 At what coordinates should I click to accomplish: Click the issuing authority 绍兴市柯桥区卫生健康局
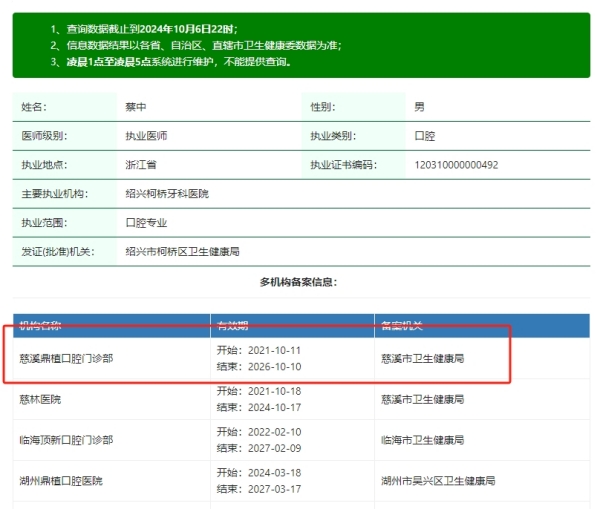182,252
